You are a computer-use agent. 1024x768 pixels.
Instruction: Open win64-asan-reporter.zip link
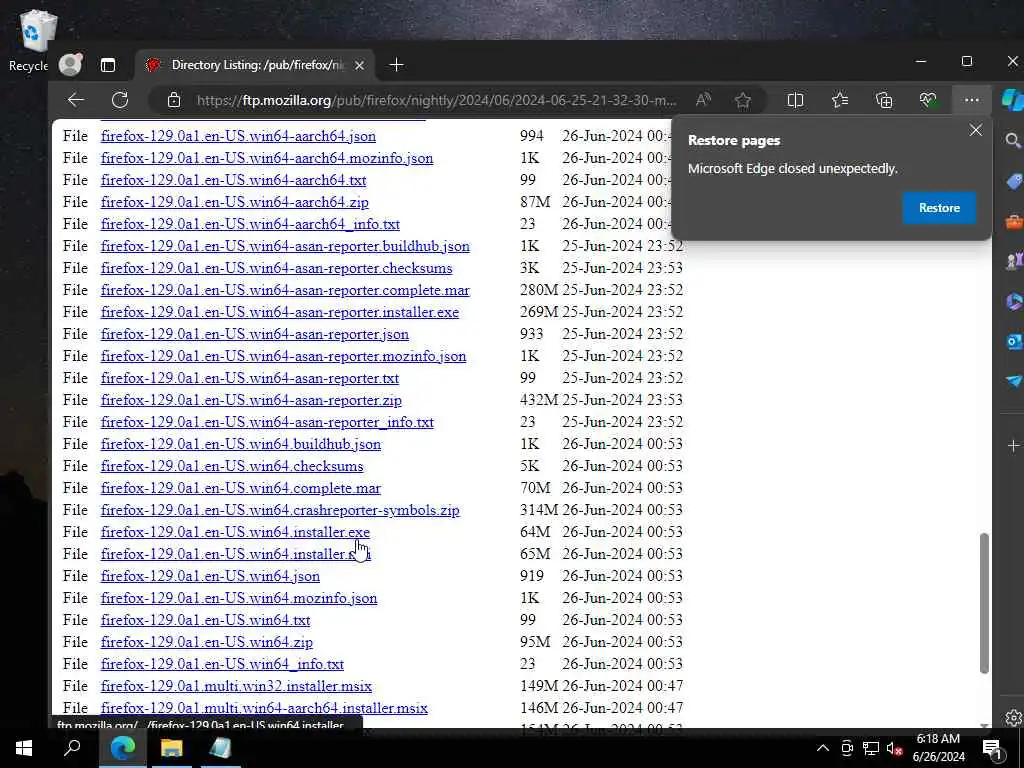(x=251, y=400)
